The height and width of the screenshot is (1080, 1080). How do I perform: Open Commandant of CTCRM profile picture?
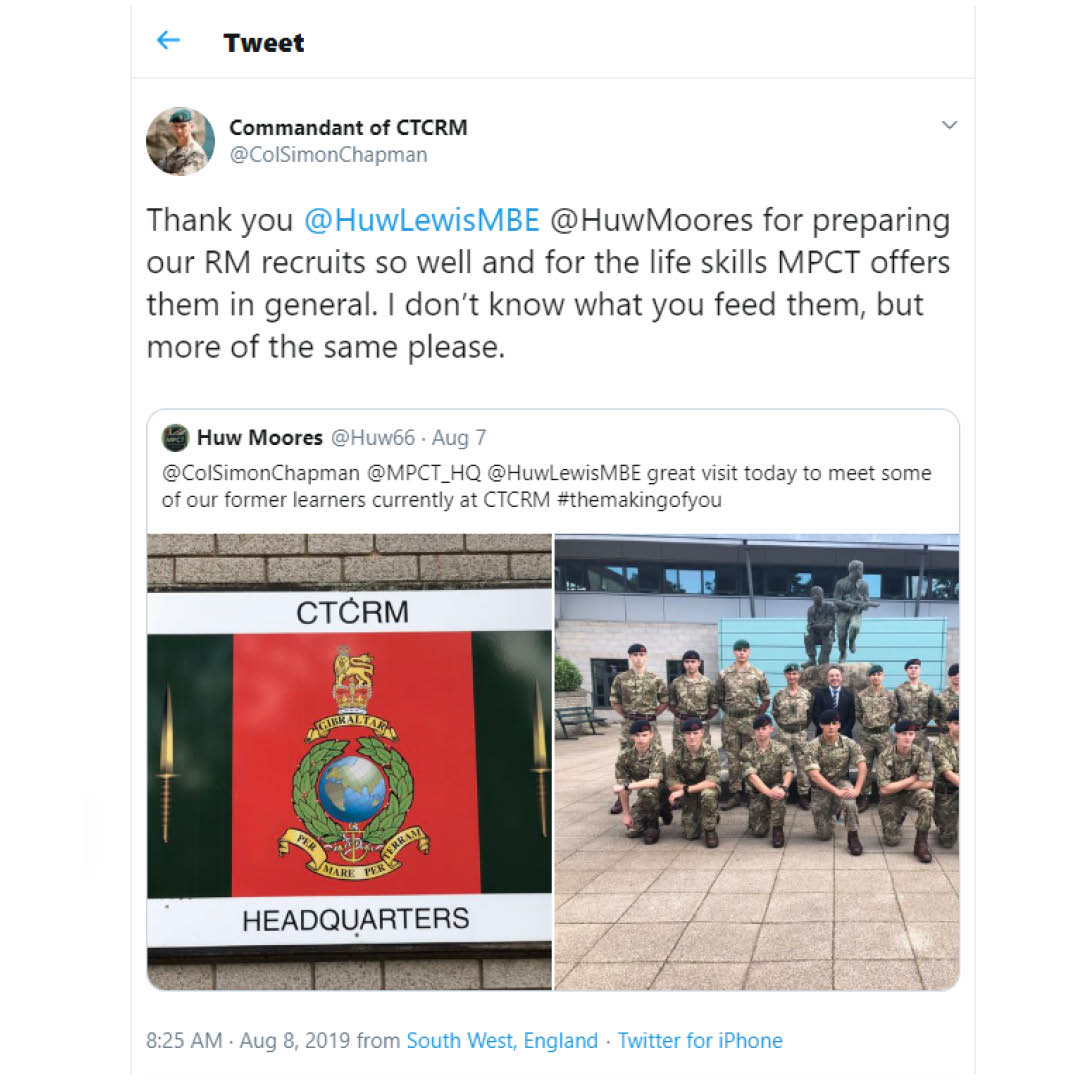coord(180,141)
